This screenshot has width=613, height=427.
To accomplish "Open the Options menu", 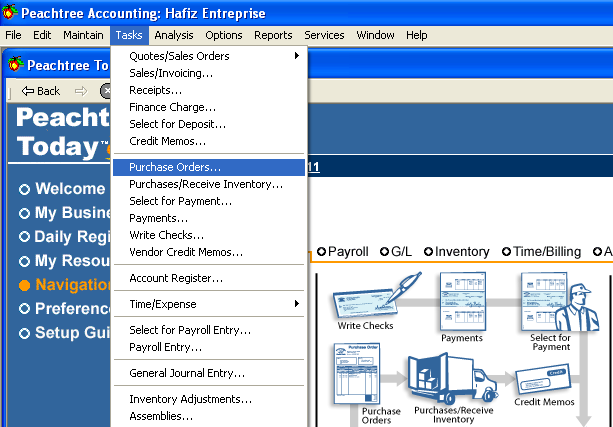I will (x=224, y=35).
